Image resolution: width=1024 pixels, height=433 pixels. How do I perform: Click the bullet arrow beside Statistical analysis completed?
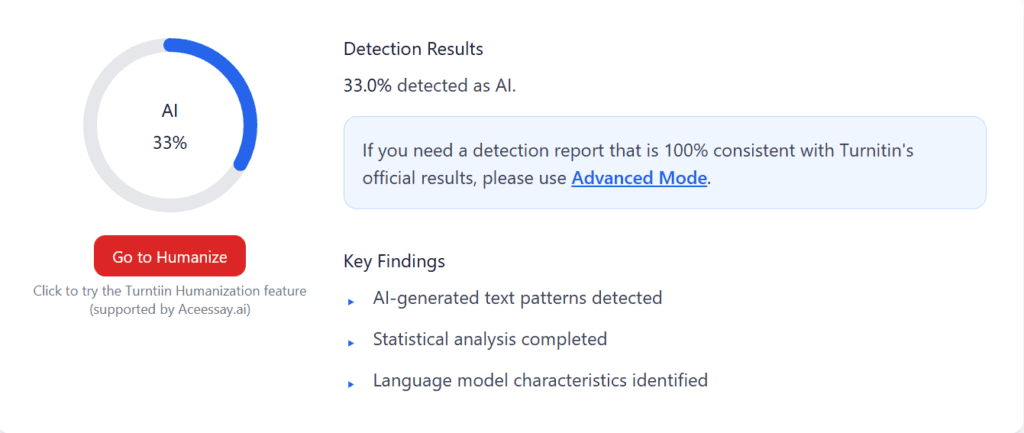click(x=351, y=343)
